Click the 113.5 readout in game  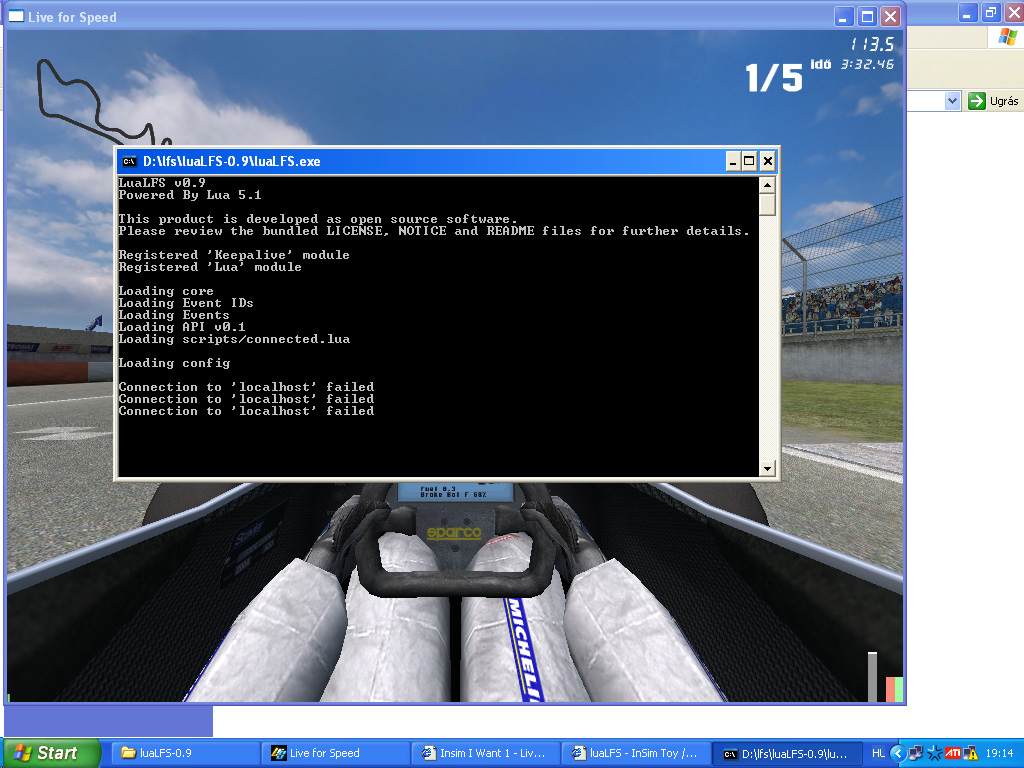[872, 44]
